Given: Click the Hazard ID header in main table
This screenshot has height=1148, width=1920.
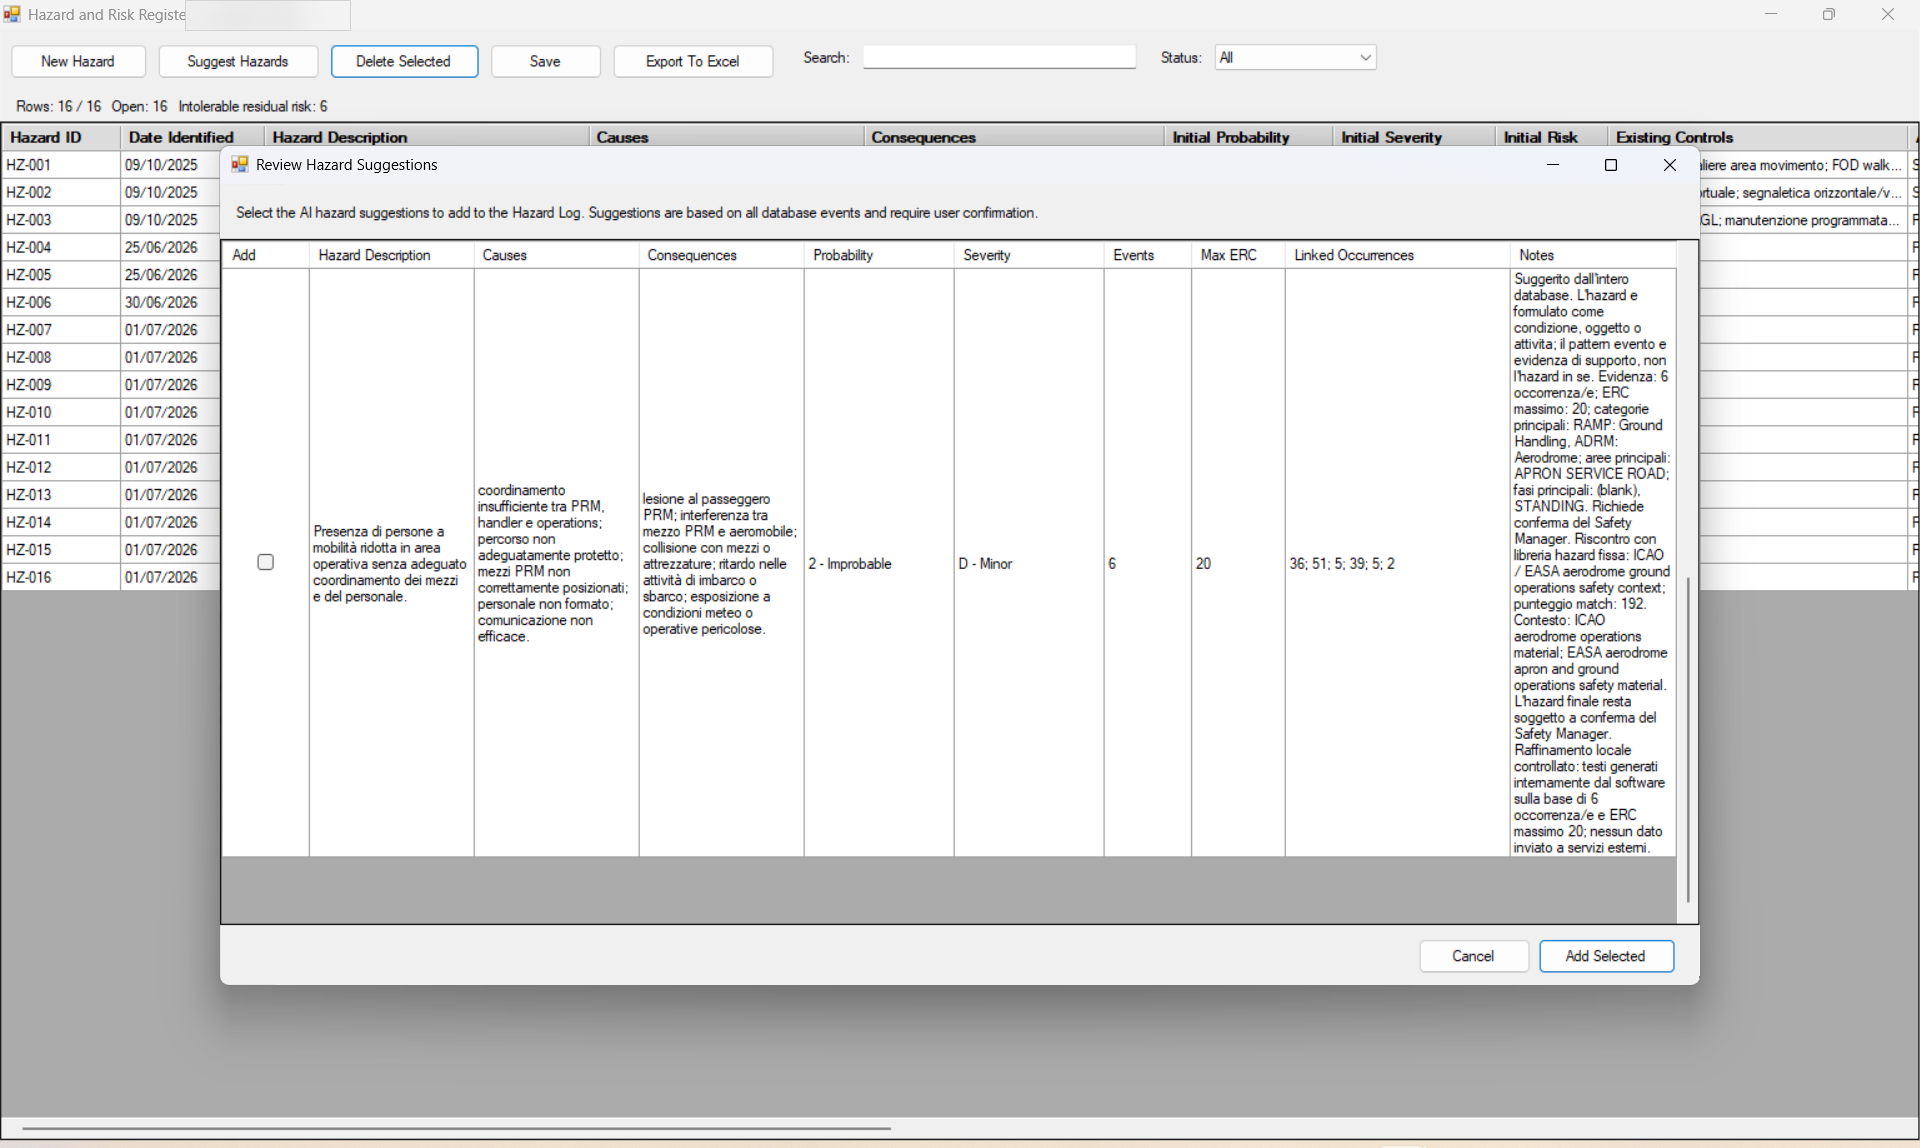Looking at the screenshot, I should click(61, 137).
